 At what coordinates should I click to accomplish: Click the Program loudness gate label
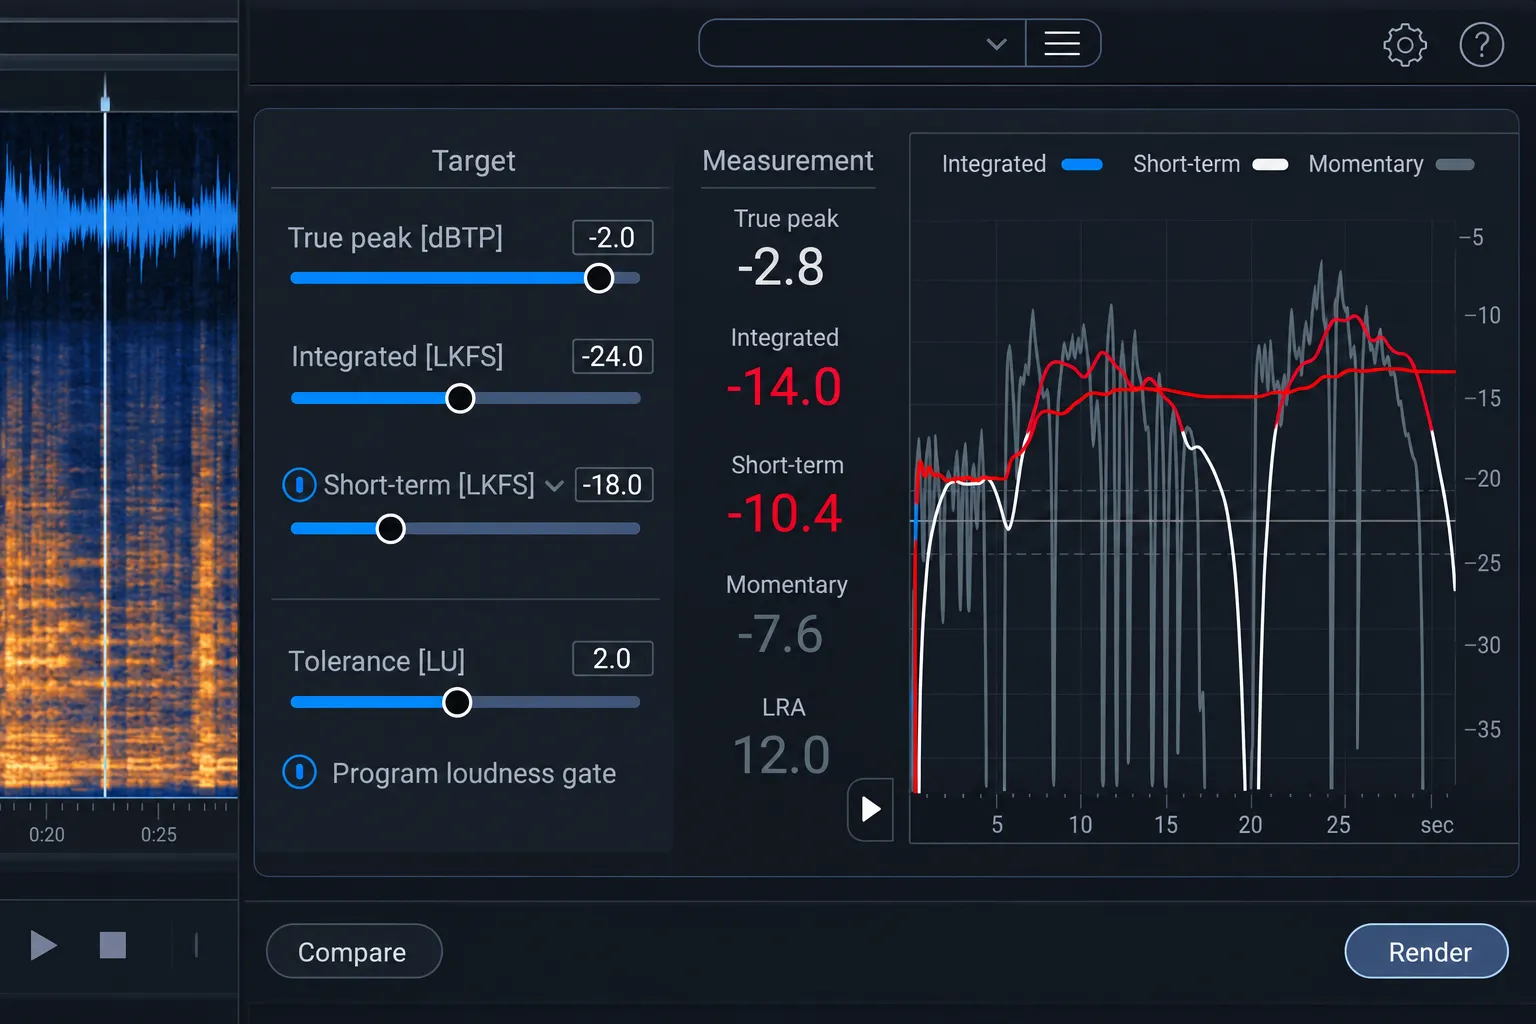(x=474, y=773)
